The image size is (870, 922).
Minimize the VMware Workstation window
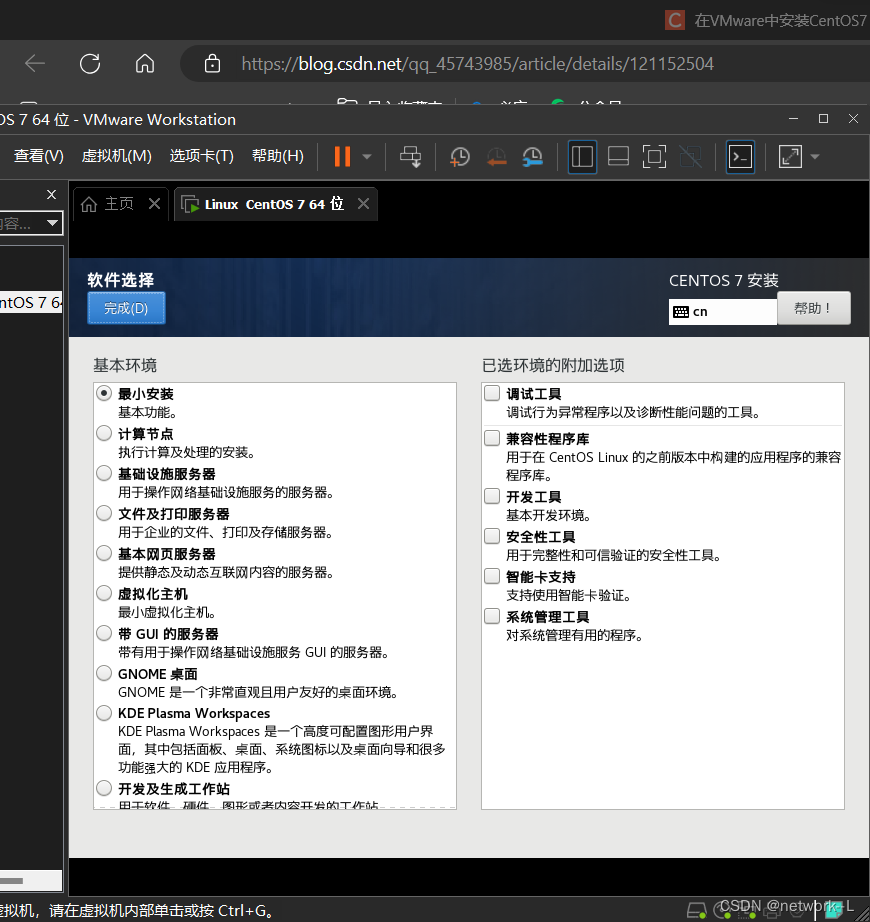coord(794,119)
